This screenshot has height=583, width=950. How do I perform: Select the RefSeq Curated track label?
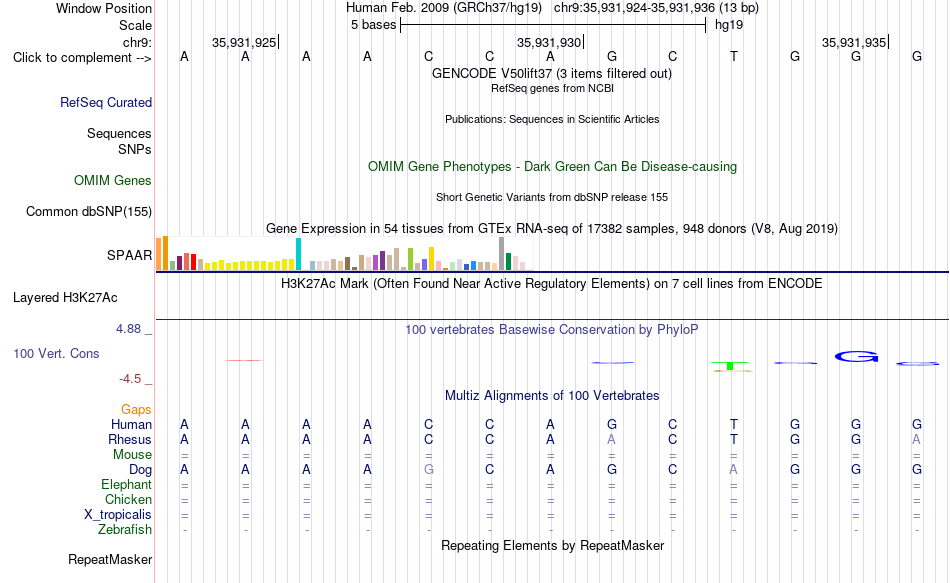105,102
